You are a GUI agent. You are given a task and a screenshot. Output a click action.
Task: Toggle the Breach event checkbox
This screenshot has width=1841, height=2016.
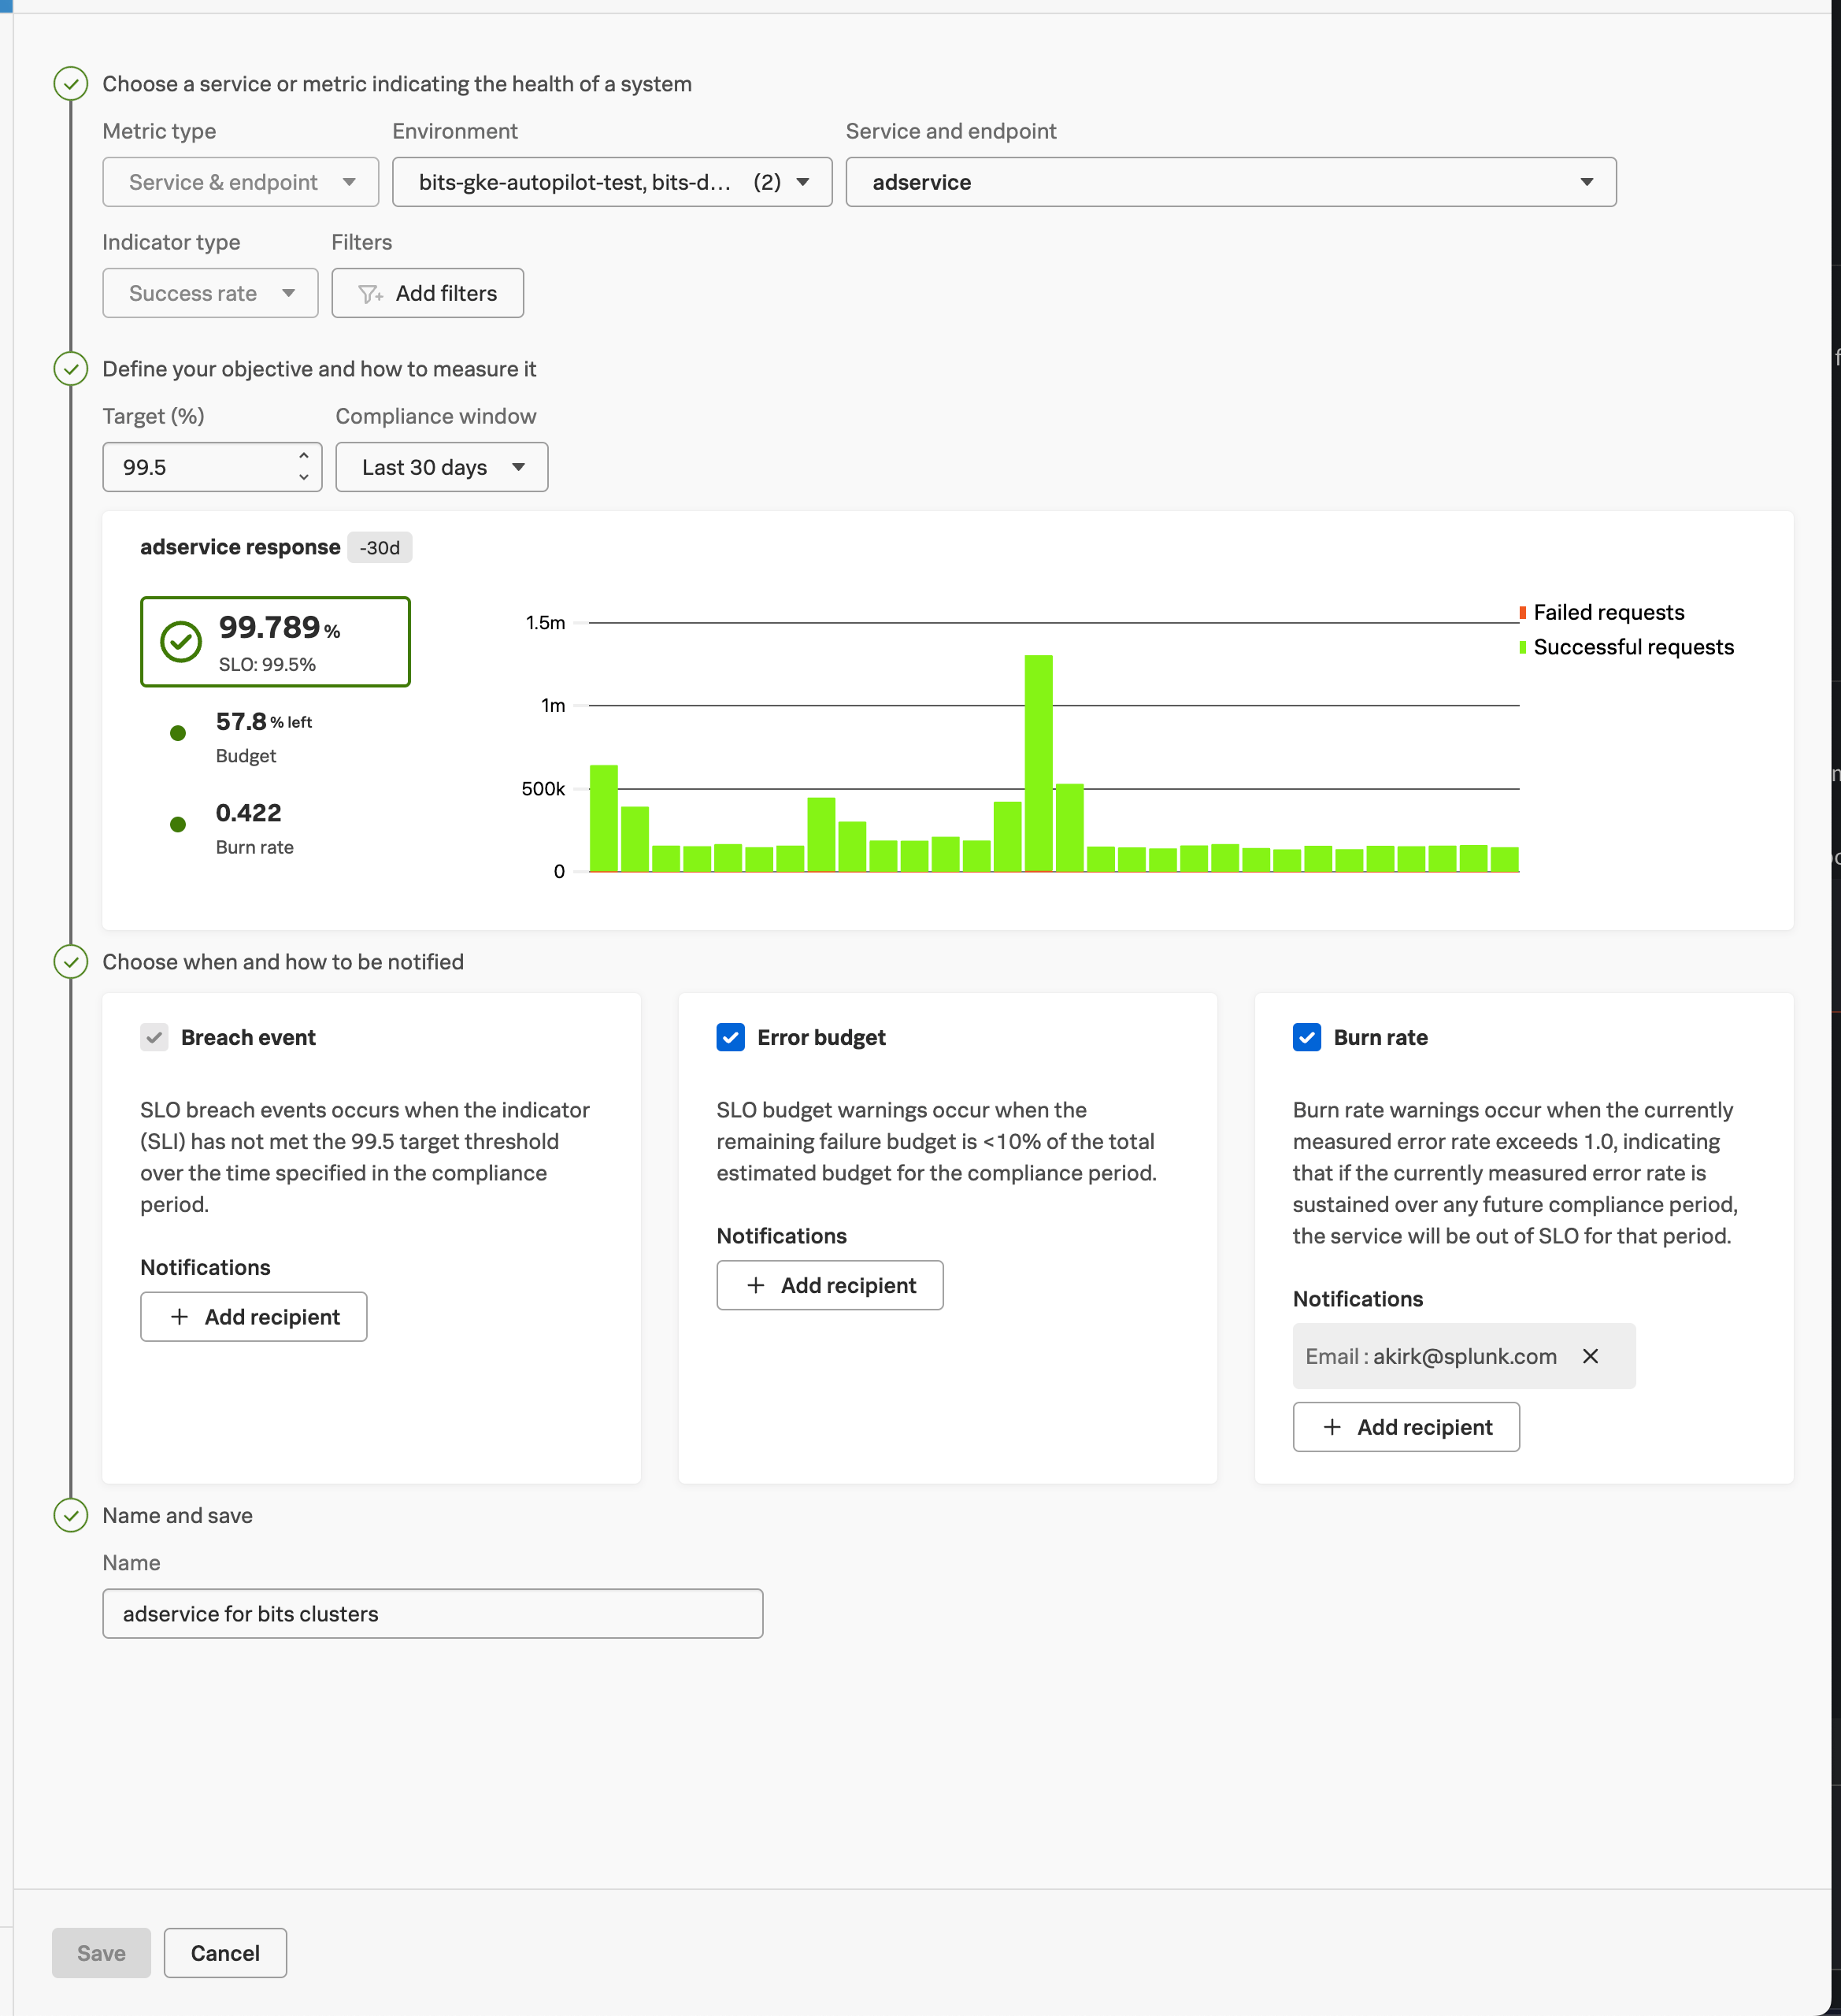tap(154, 1037)
